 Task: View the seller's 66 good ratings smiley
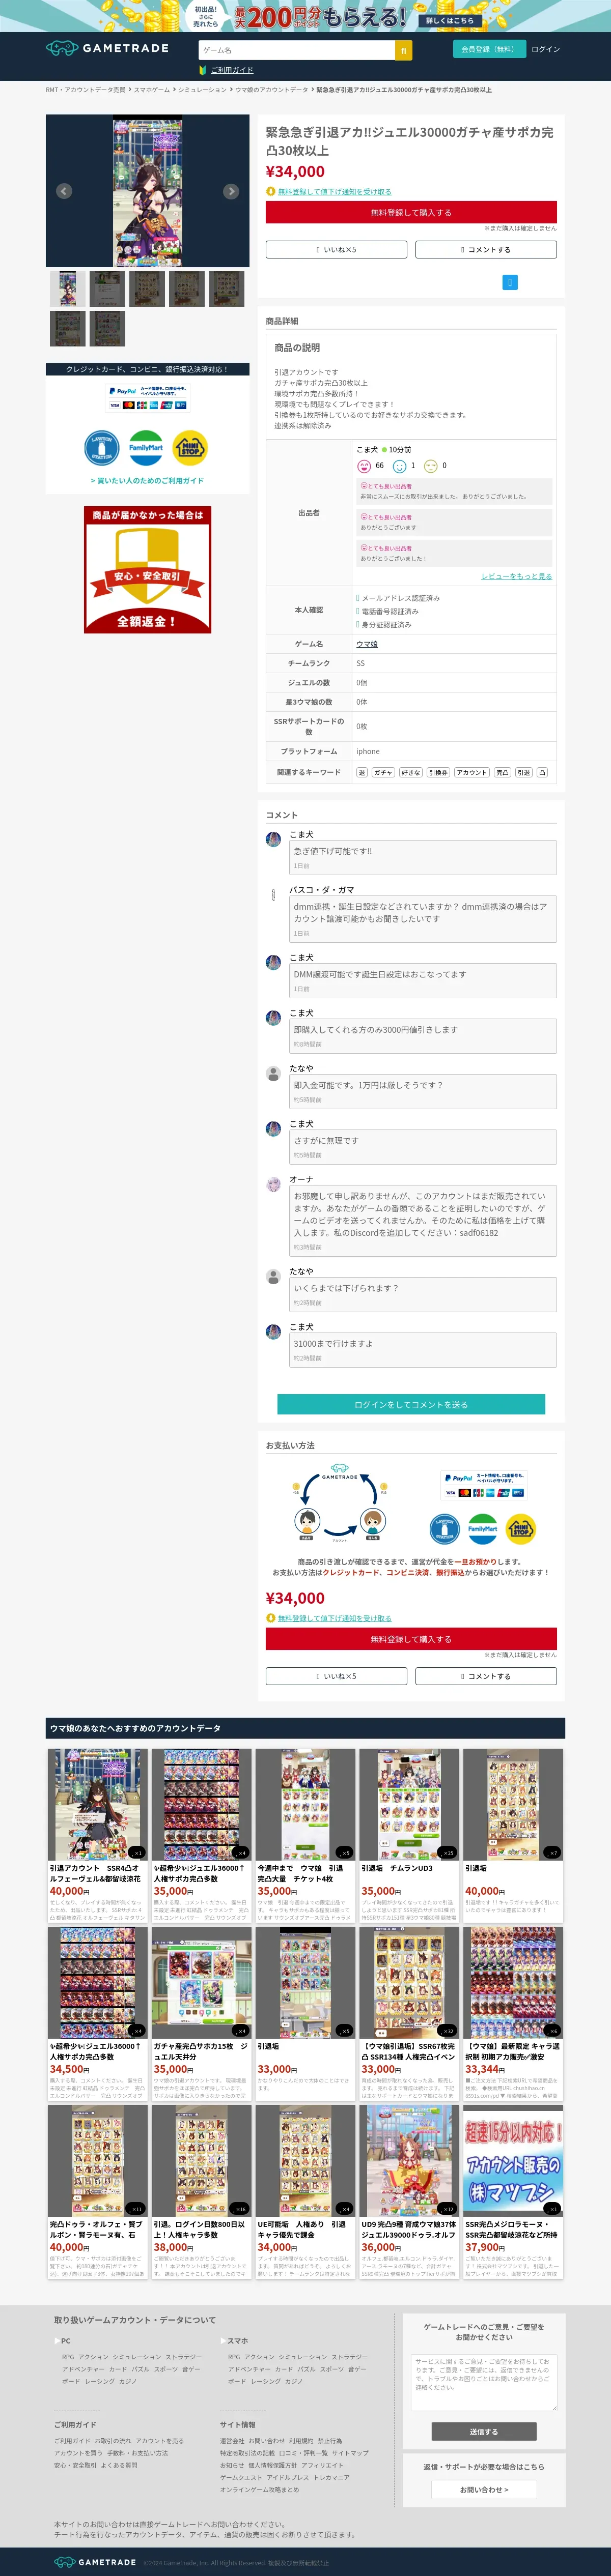[365, 465]
